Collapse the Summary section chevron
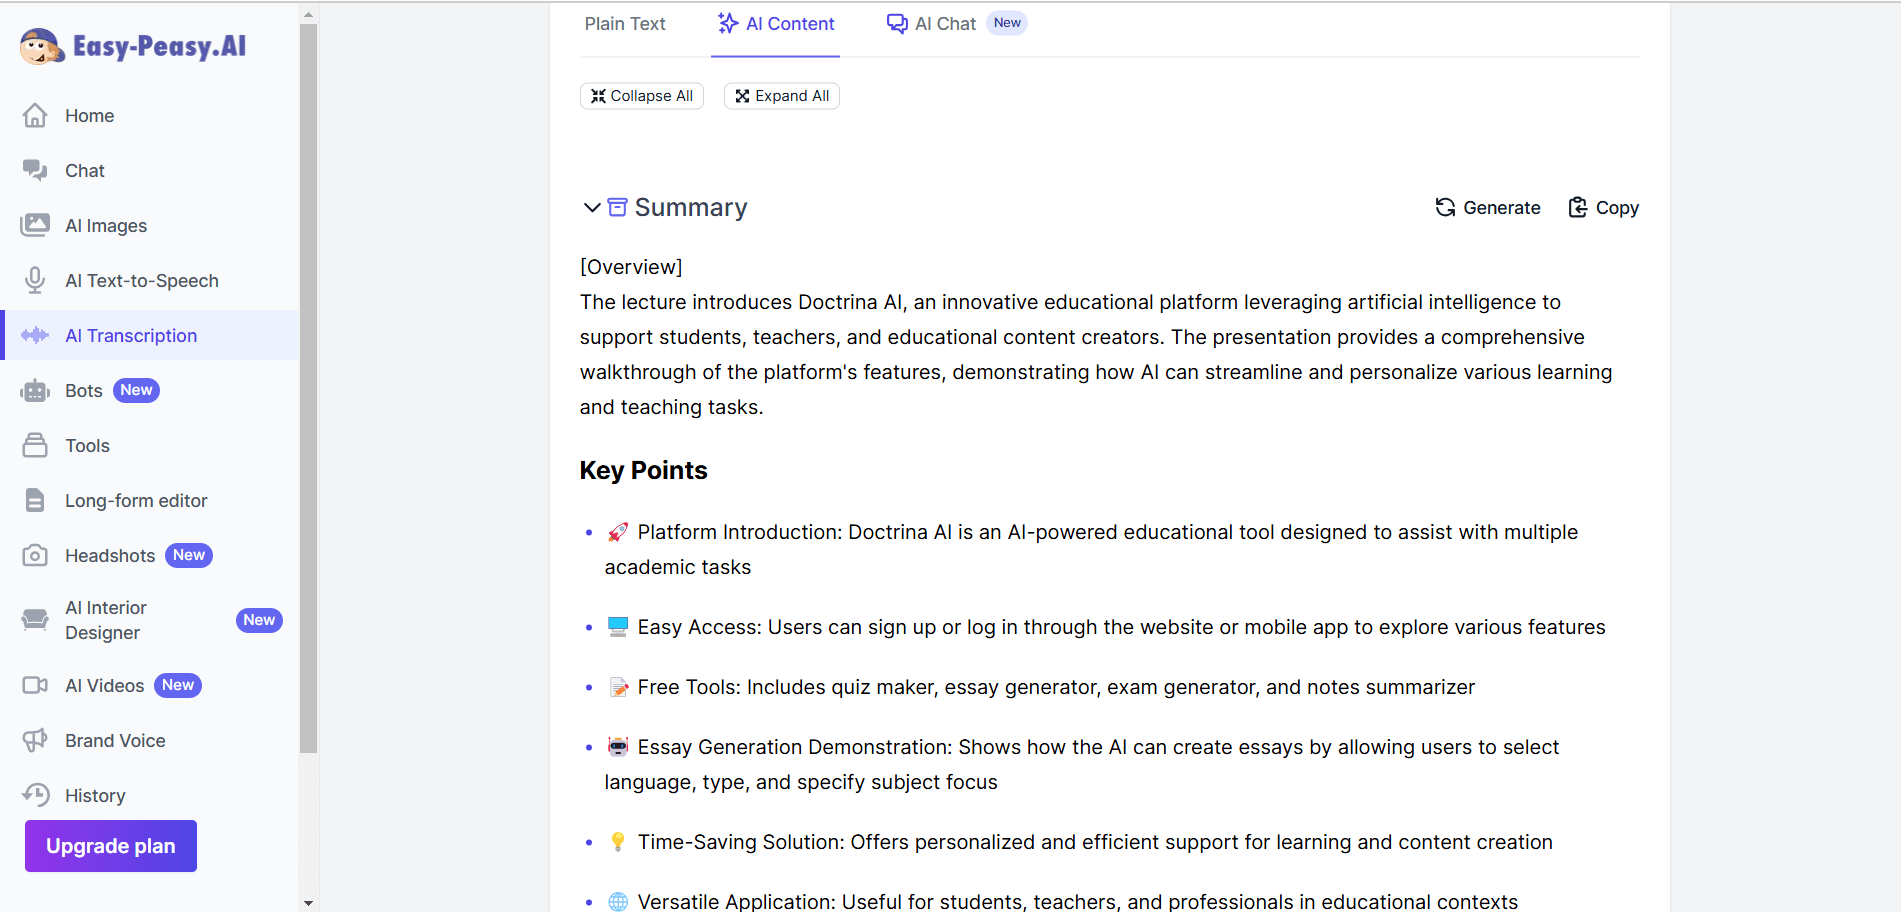The height and width of the screenshot is (912, 1901). coord(591,208)
